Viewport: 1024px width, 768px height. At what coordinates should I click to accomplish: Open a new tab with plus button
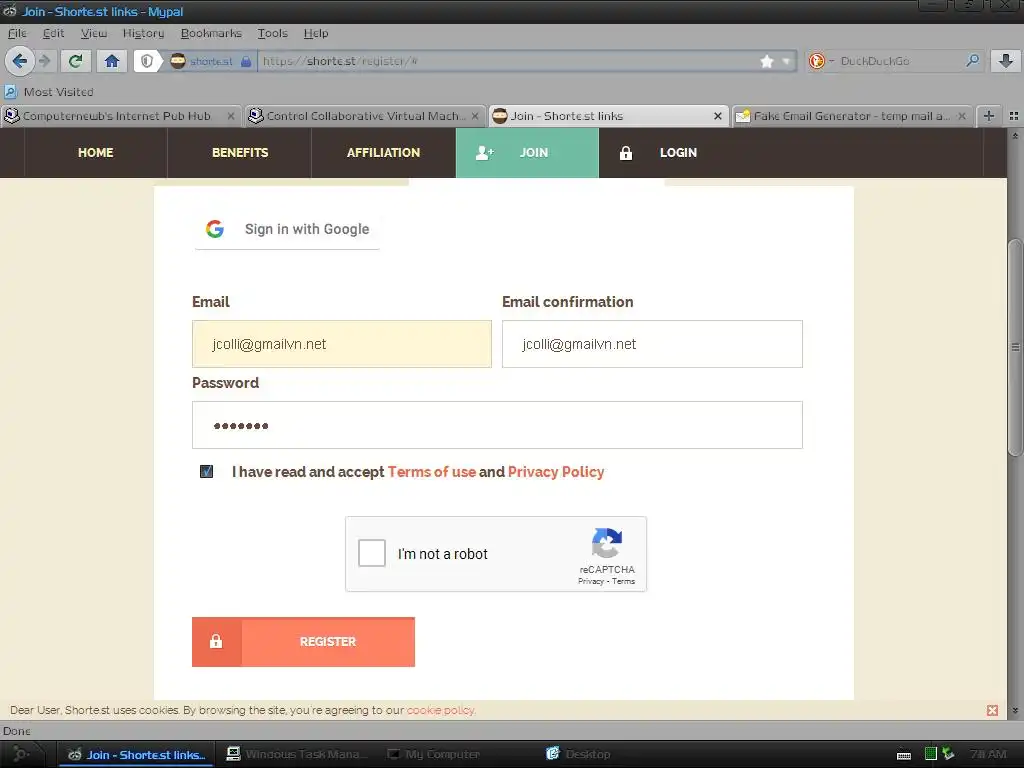coord(989,116)
